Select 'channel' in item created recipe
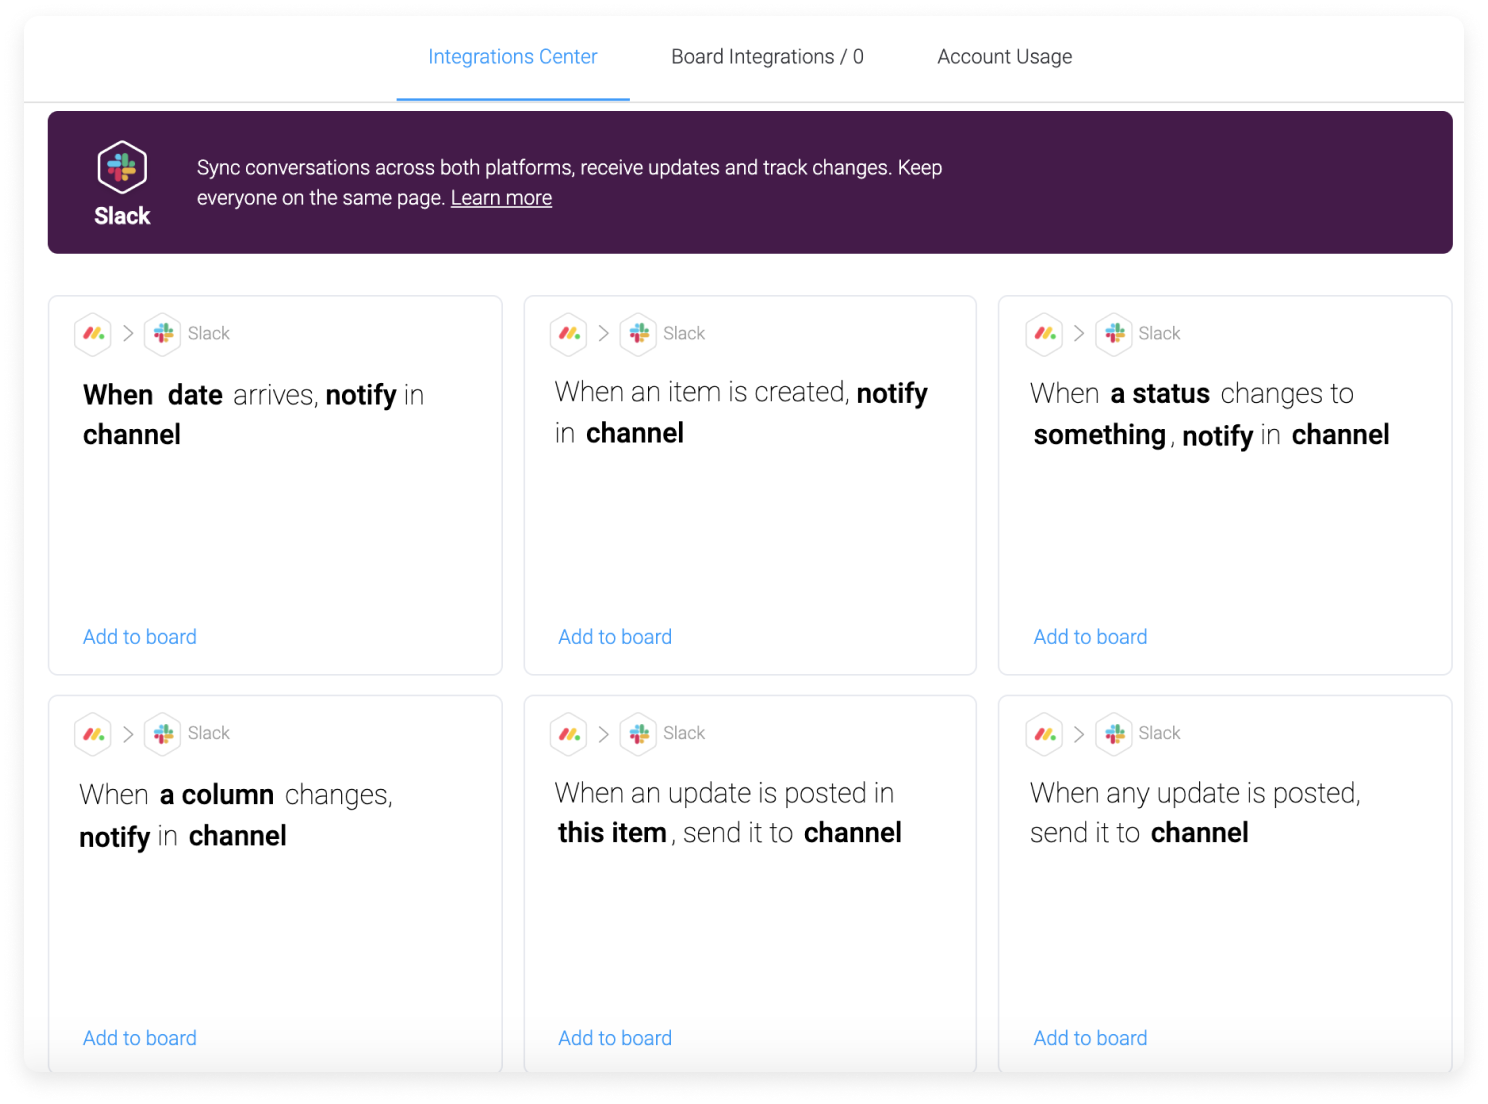Screen dimensions: 1488x1104 click(635, 433)
